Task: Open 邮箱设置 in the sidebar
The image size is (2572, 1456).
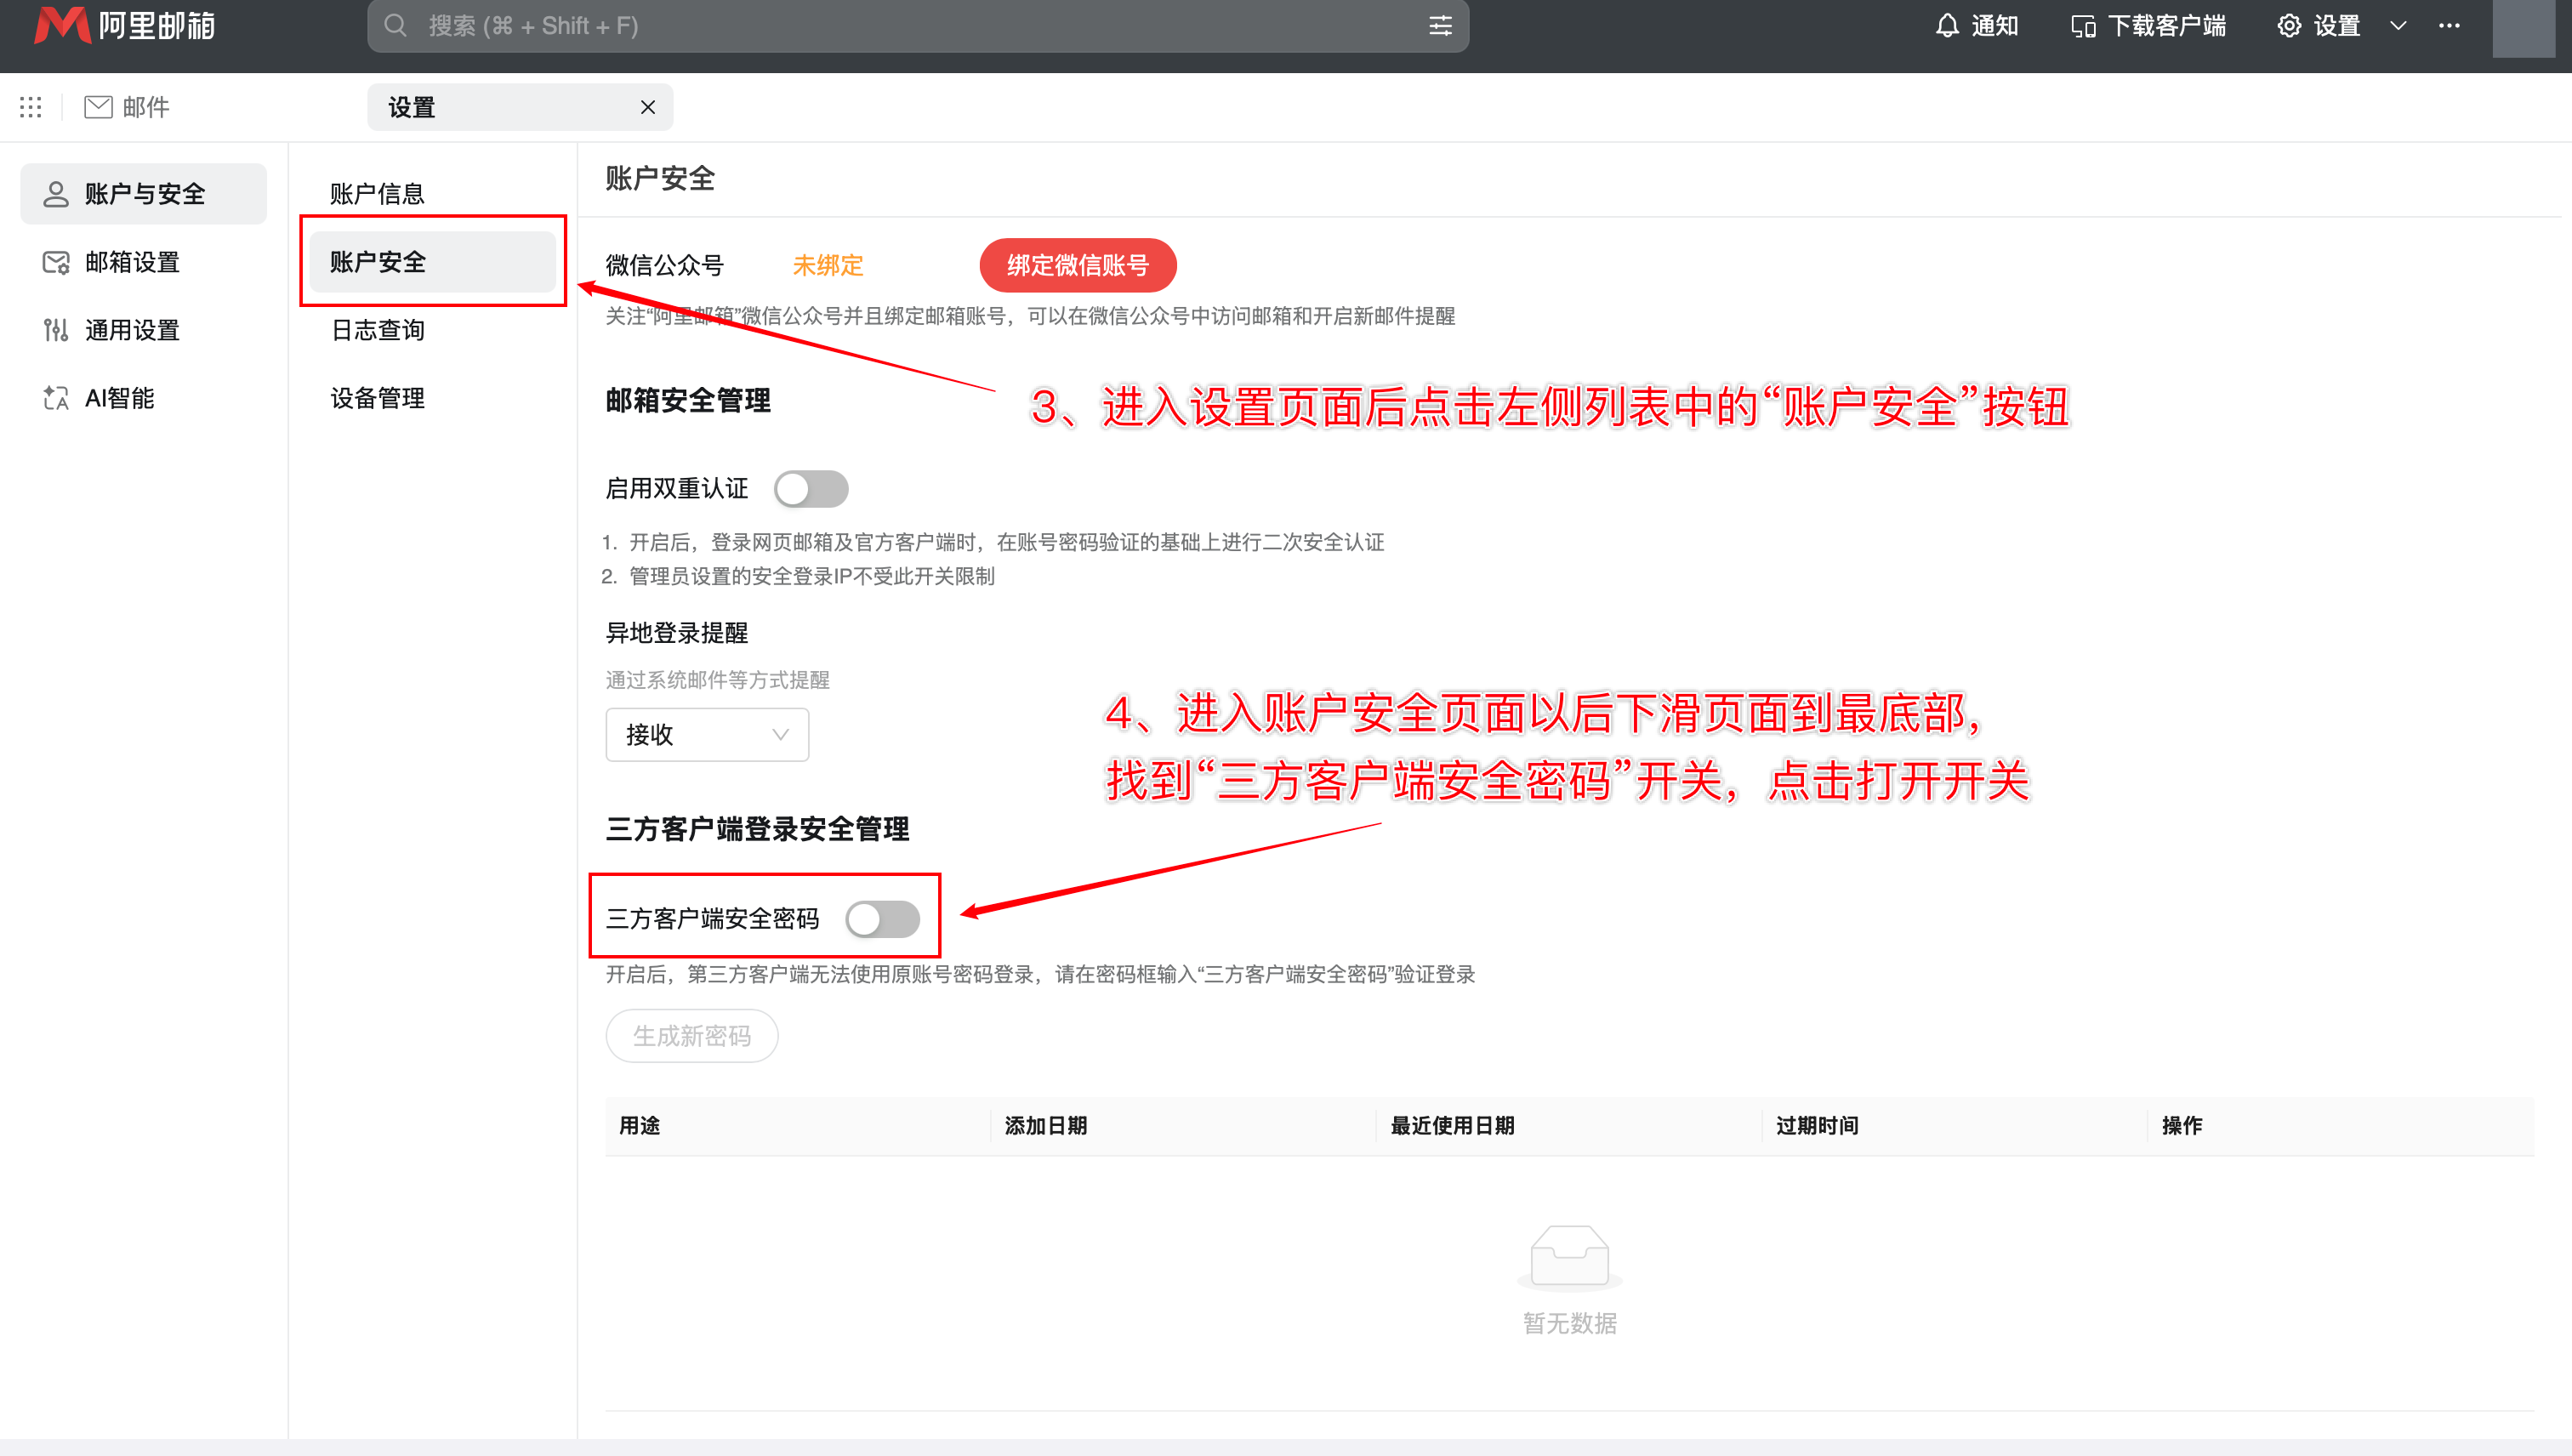Action: (x=144, y=262)
